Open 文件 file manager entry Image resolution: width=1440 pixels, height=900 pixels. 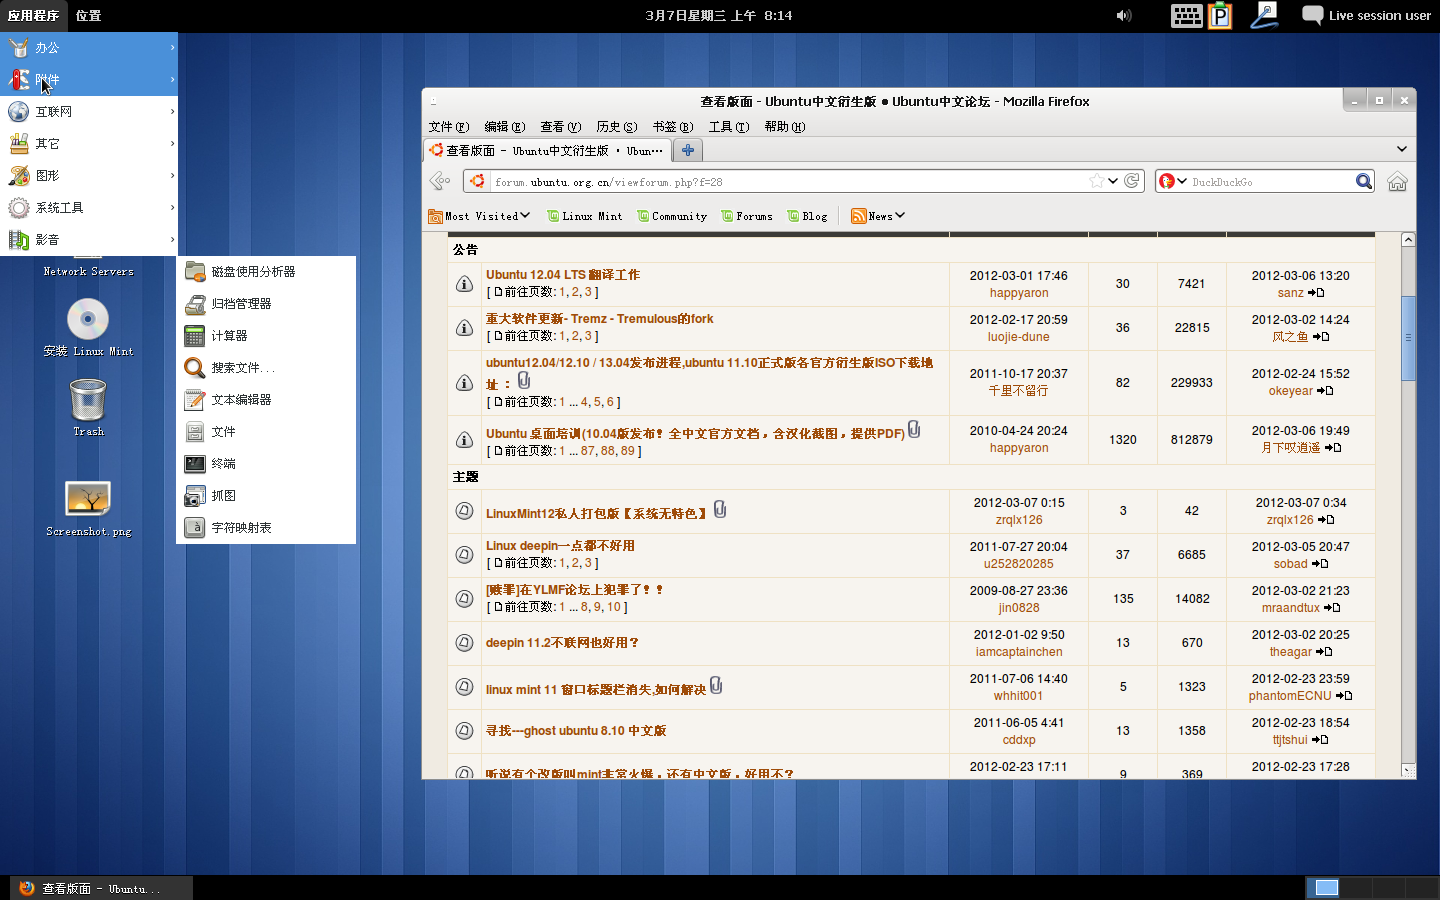266,432
